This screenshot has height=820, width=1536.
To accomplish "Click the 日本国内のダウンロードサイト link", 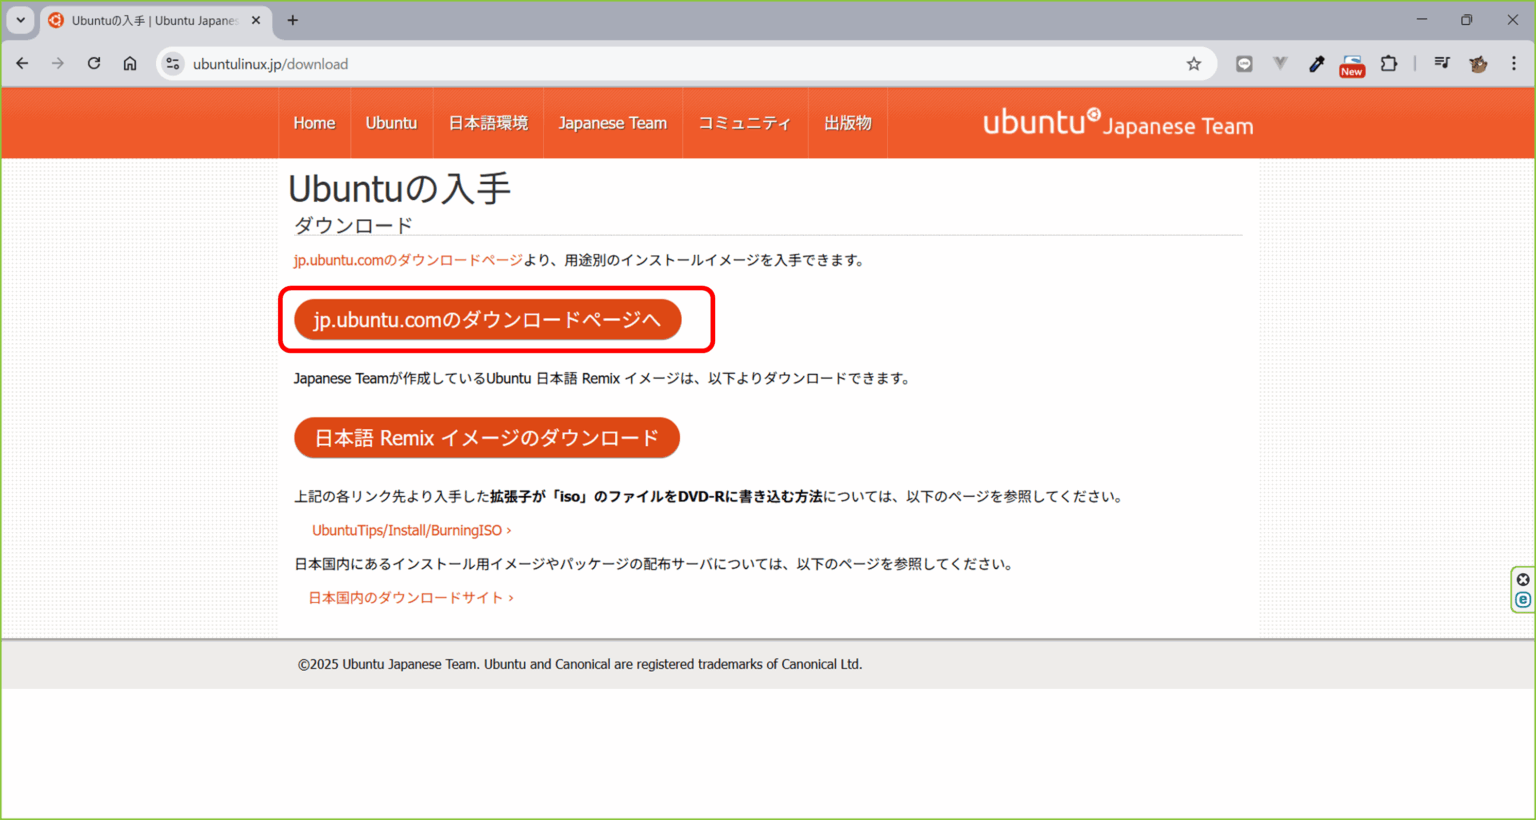I will point(406,597).
